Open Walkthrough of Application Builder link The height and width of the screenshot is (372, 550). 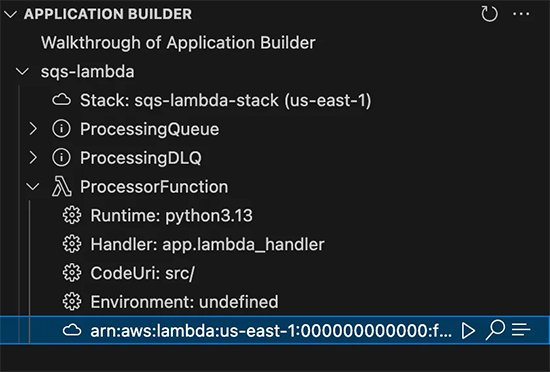coord(178,43)
